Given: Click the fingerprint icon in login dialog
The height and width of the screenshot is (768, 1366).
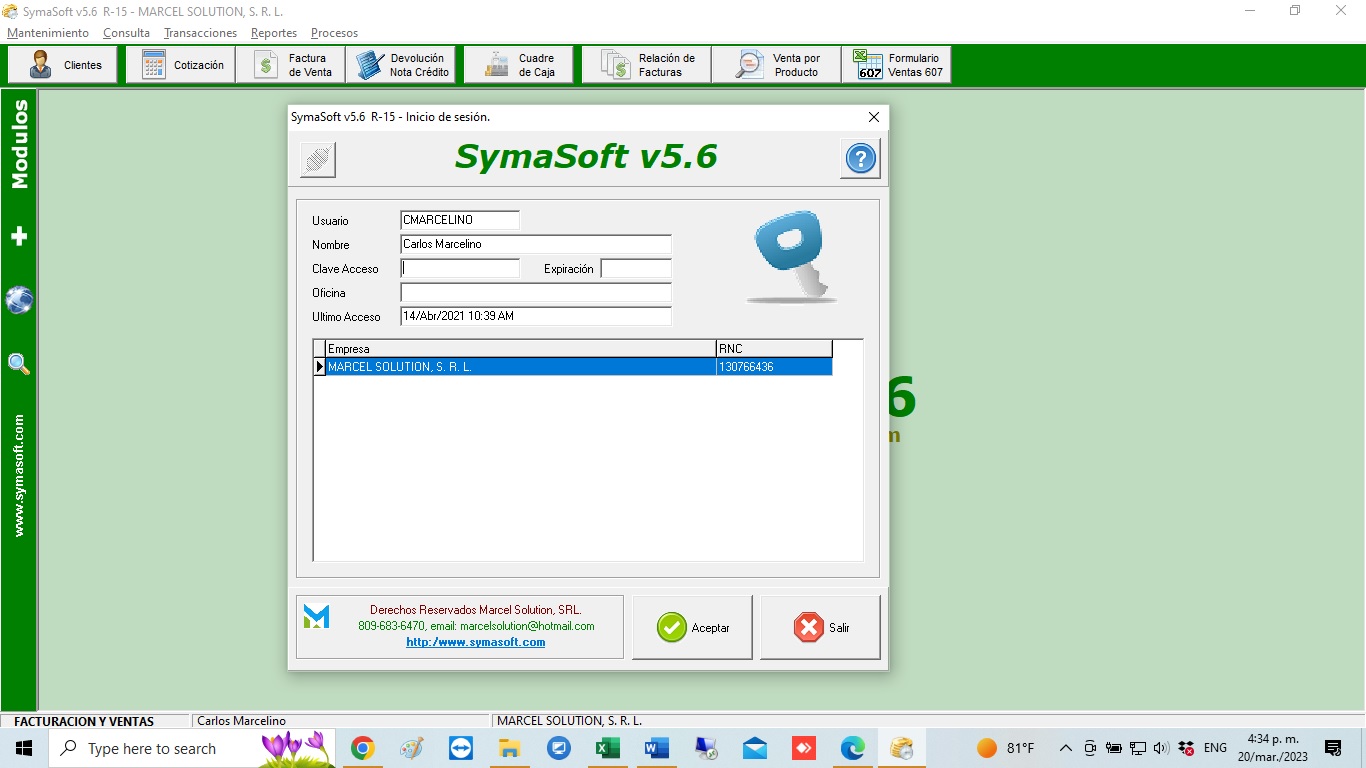Looking at the screenshot, I should (318, 159).
